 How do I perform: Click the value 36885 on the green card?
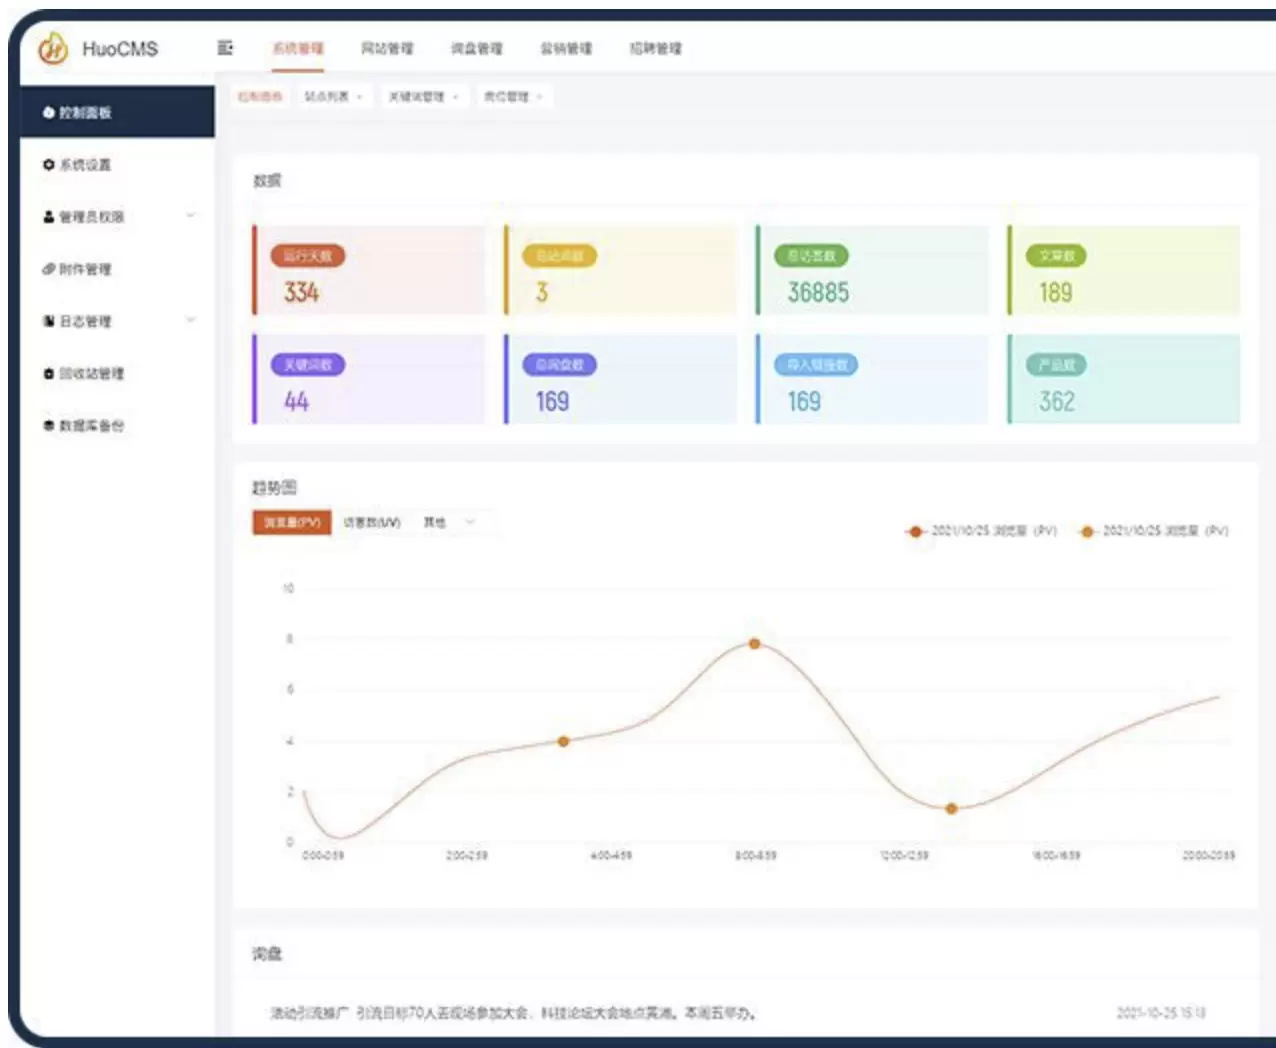[x=818, y=293]
